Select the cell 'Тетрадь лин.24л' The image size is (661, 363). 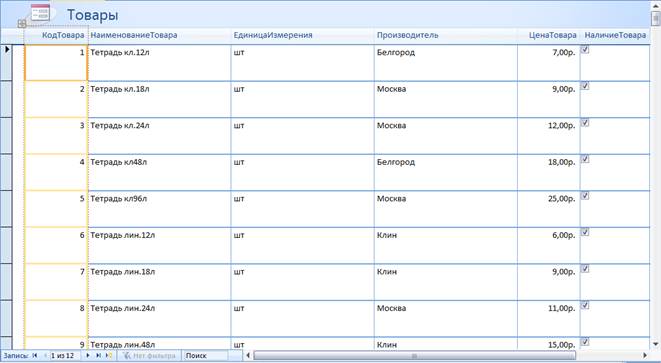tap(159, 318)
